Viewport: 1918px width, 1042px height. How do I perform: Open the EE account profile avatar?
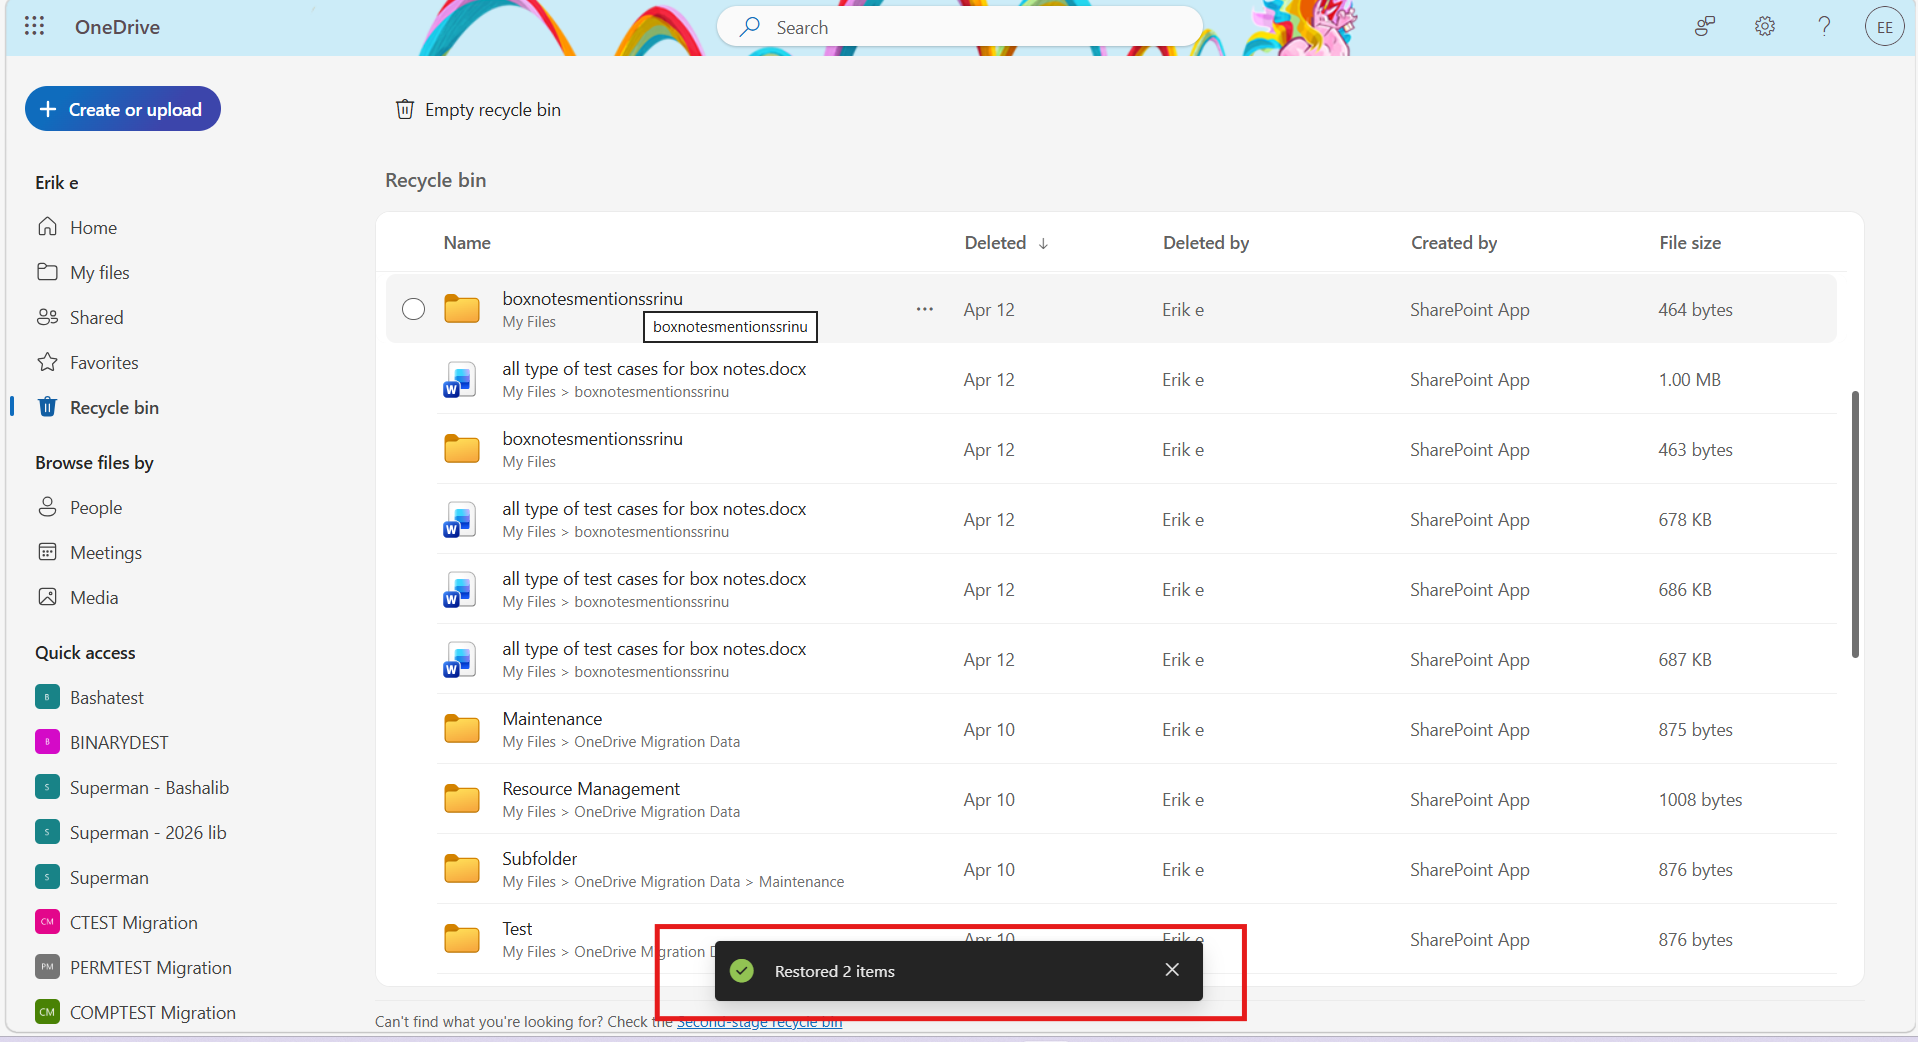point(1884,27)
